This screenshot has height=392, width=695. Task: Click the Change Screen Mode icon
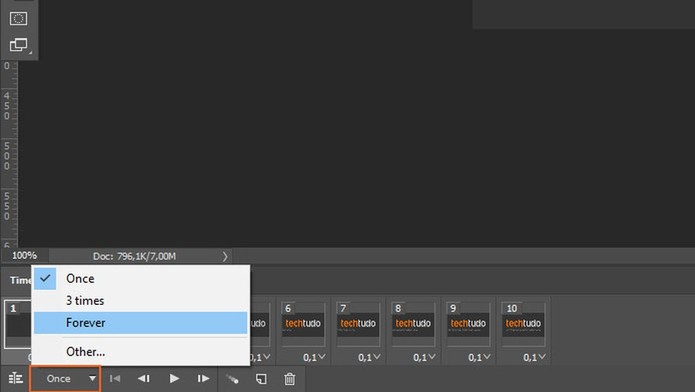[x=19, y=45]
